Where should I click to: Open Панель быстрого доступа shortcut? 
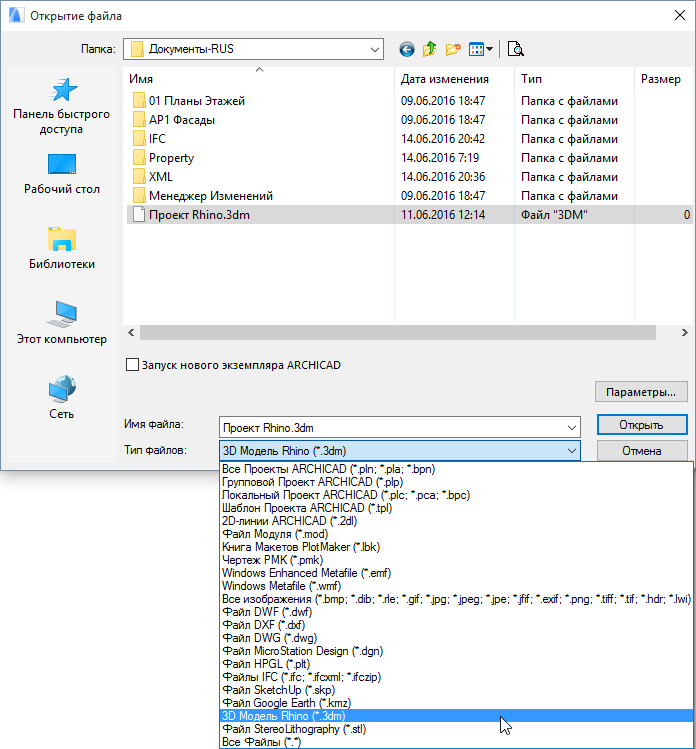(x=62, y=106)
